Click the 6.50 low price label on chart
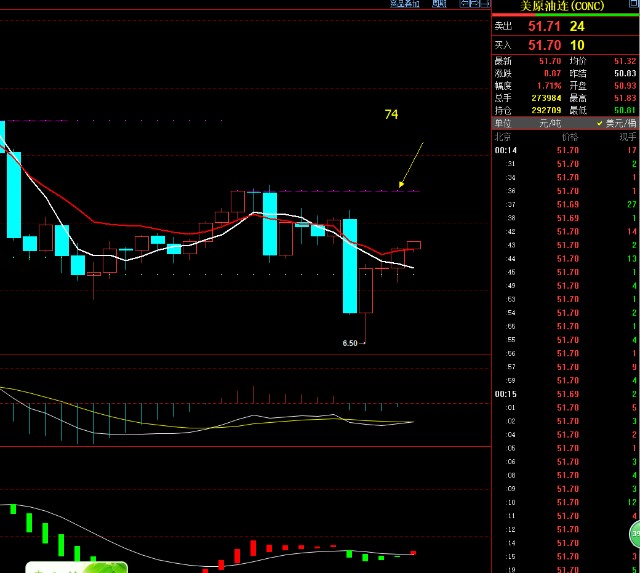Viewport: 640px width, 573px height. point(350,343)
